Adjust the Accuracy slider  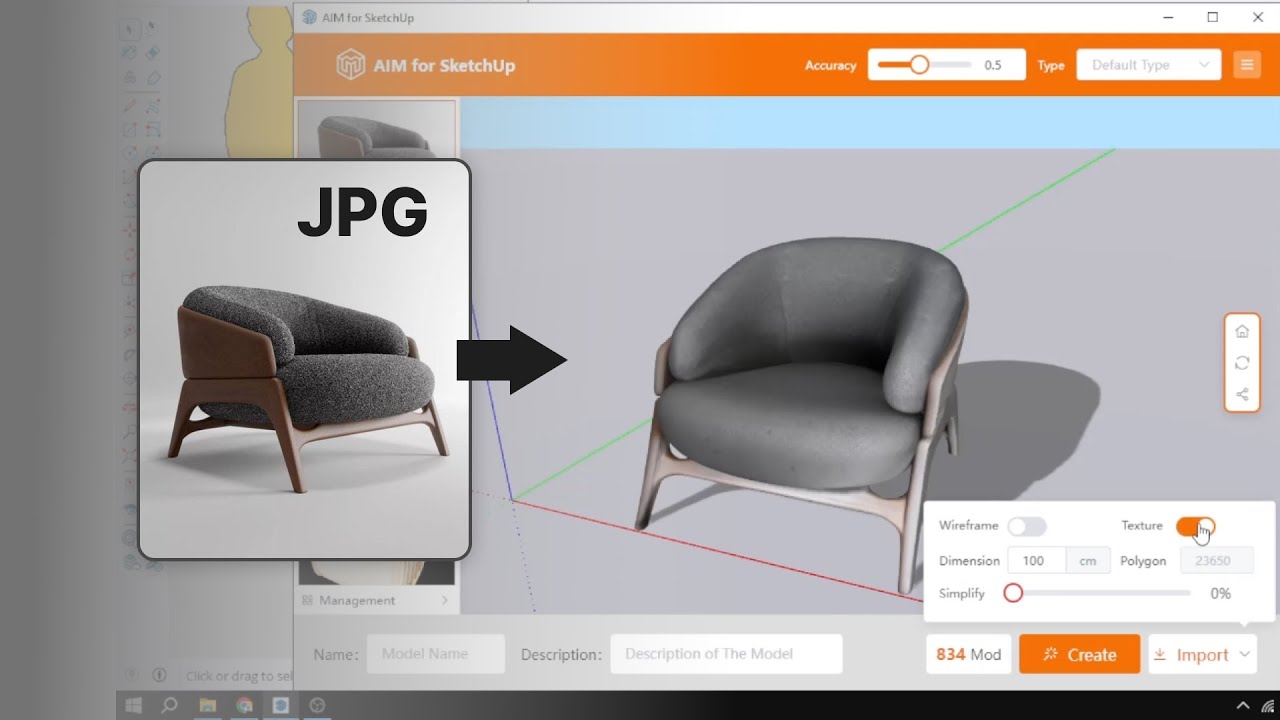pyautogui.click(x=919, y=65)
